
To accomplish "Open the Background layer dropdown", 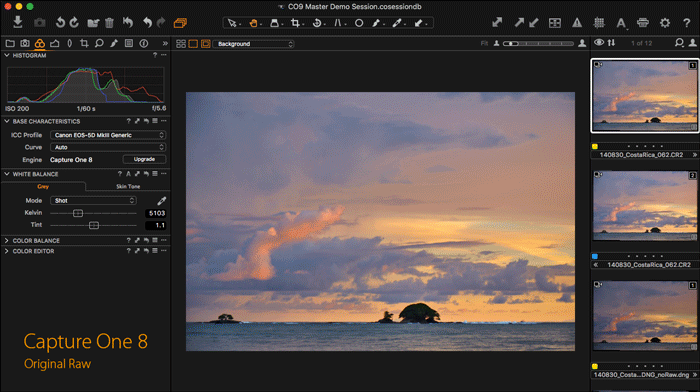I will point(254,44).
